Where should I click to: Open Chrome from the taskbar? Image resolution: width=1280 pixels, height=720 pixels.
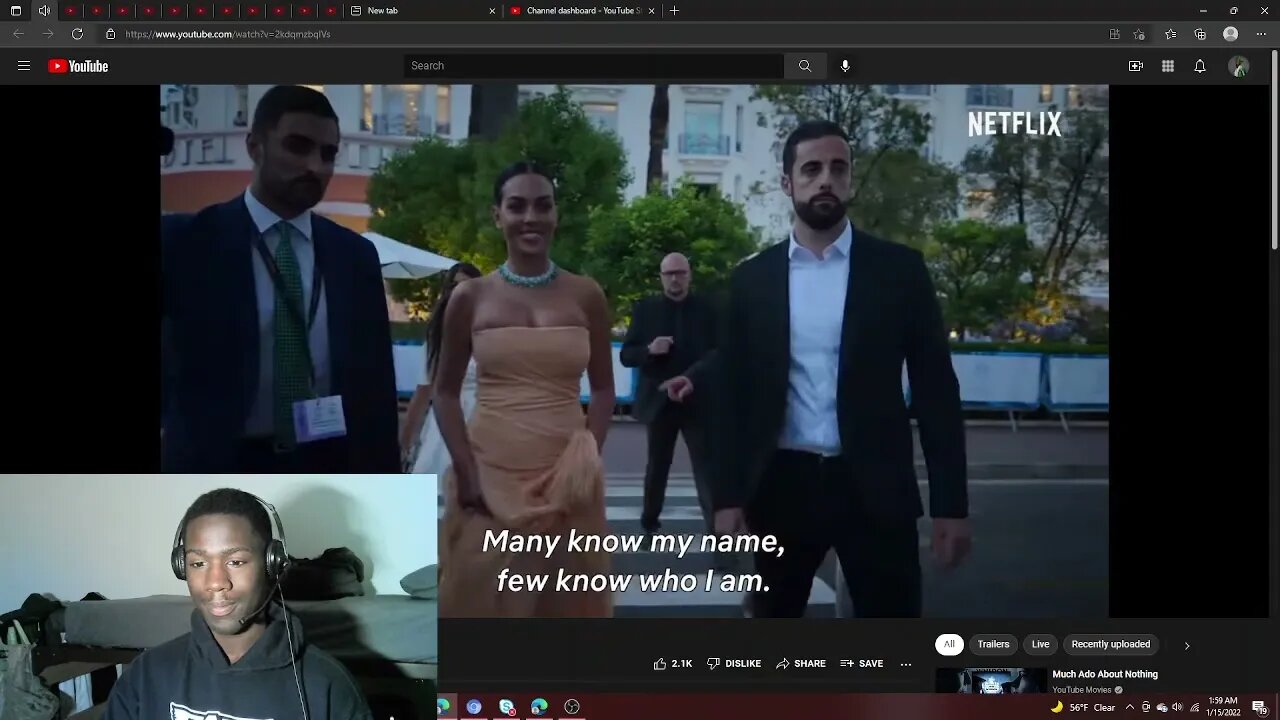click(474, 706)
